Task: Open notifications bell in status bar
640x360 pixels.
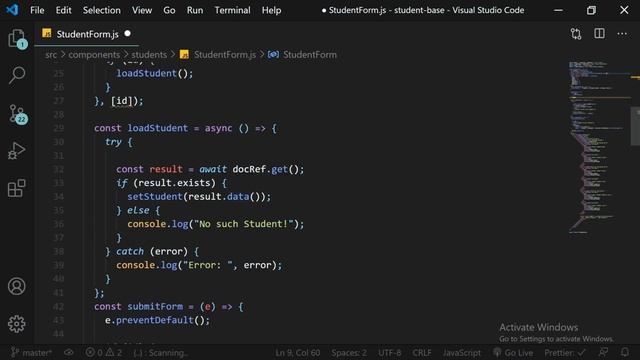Action: [x=625, y=352]
